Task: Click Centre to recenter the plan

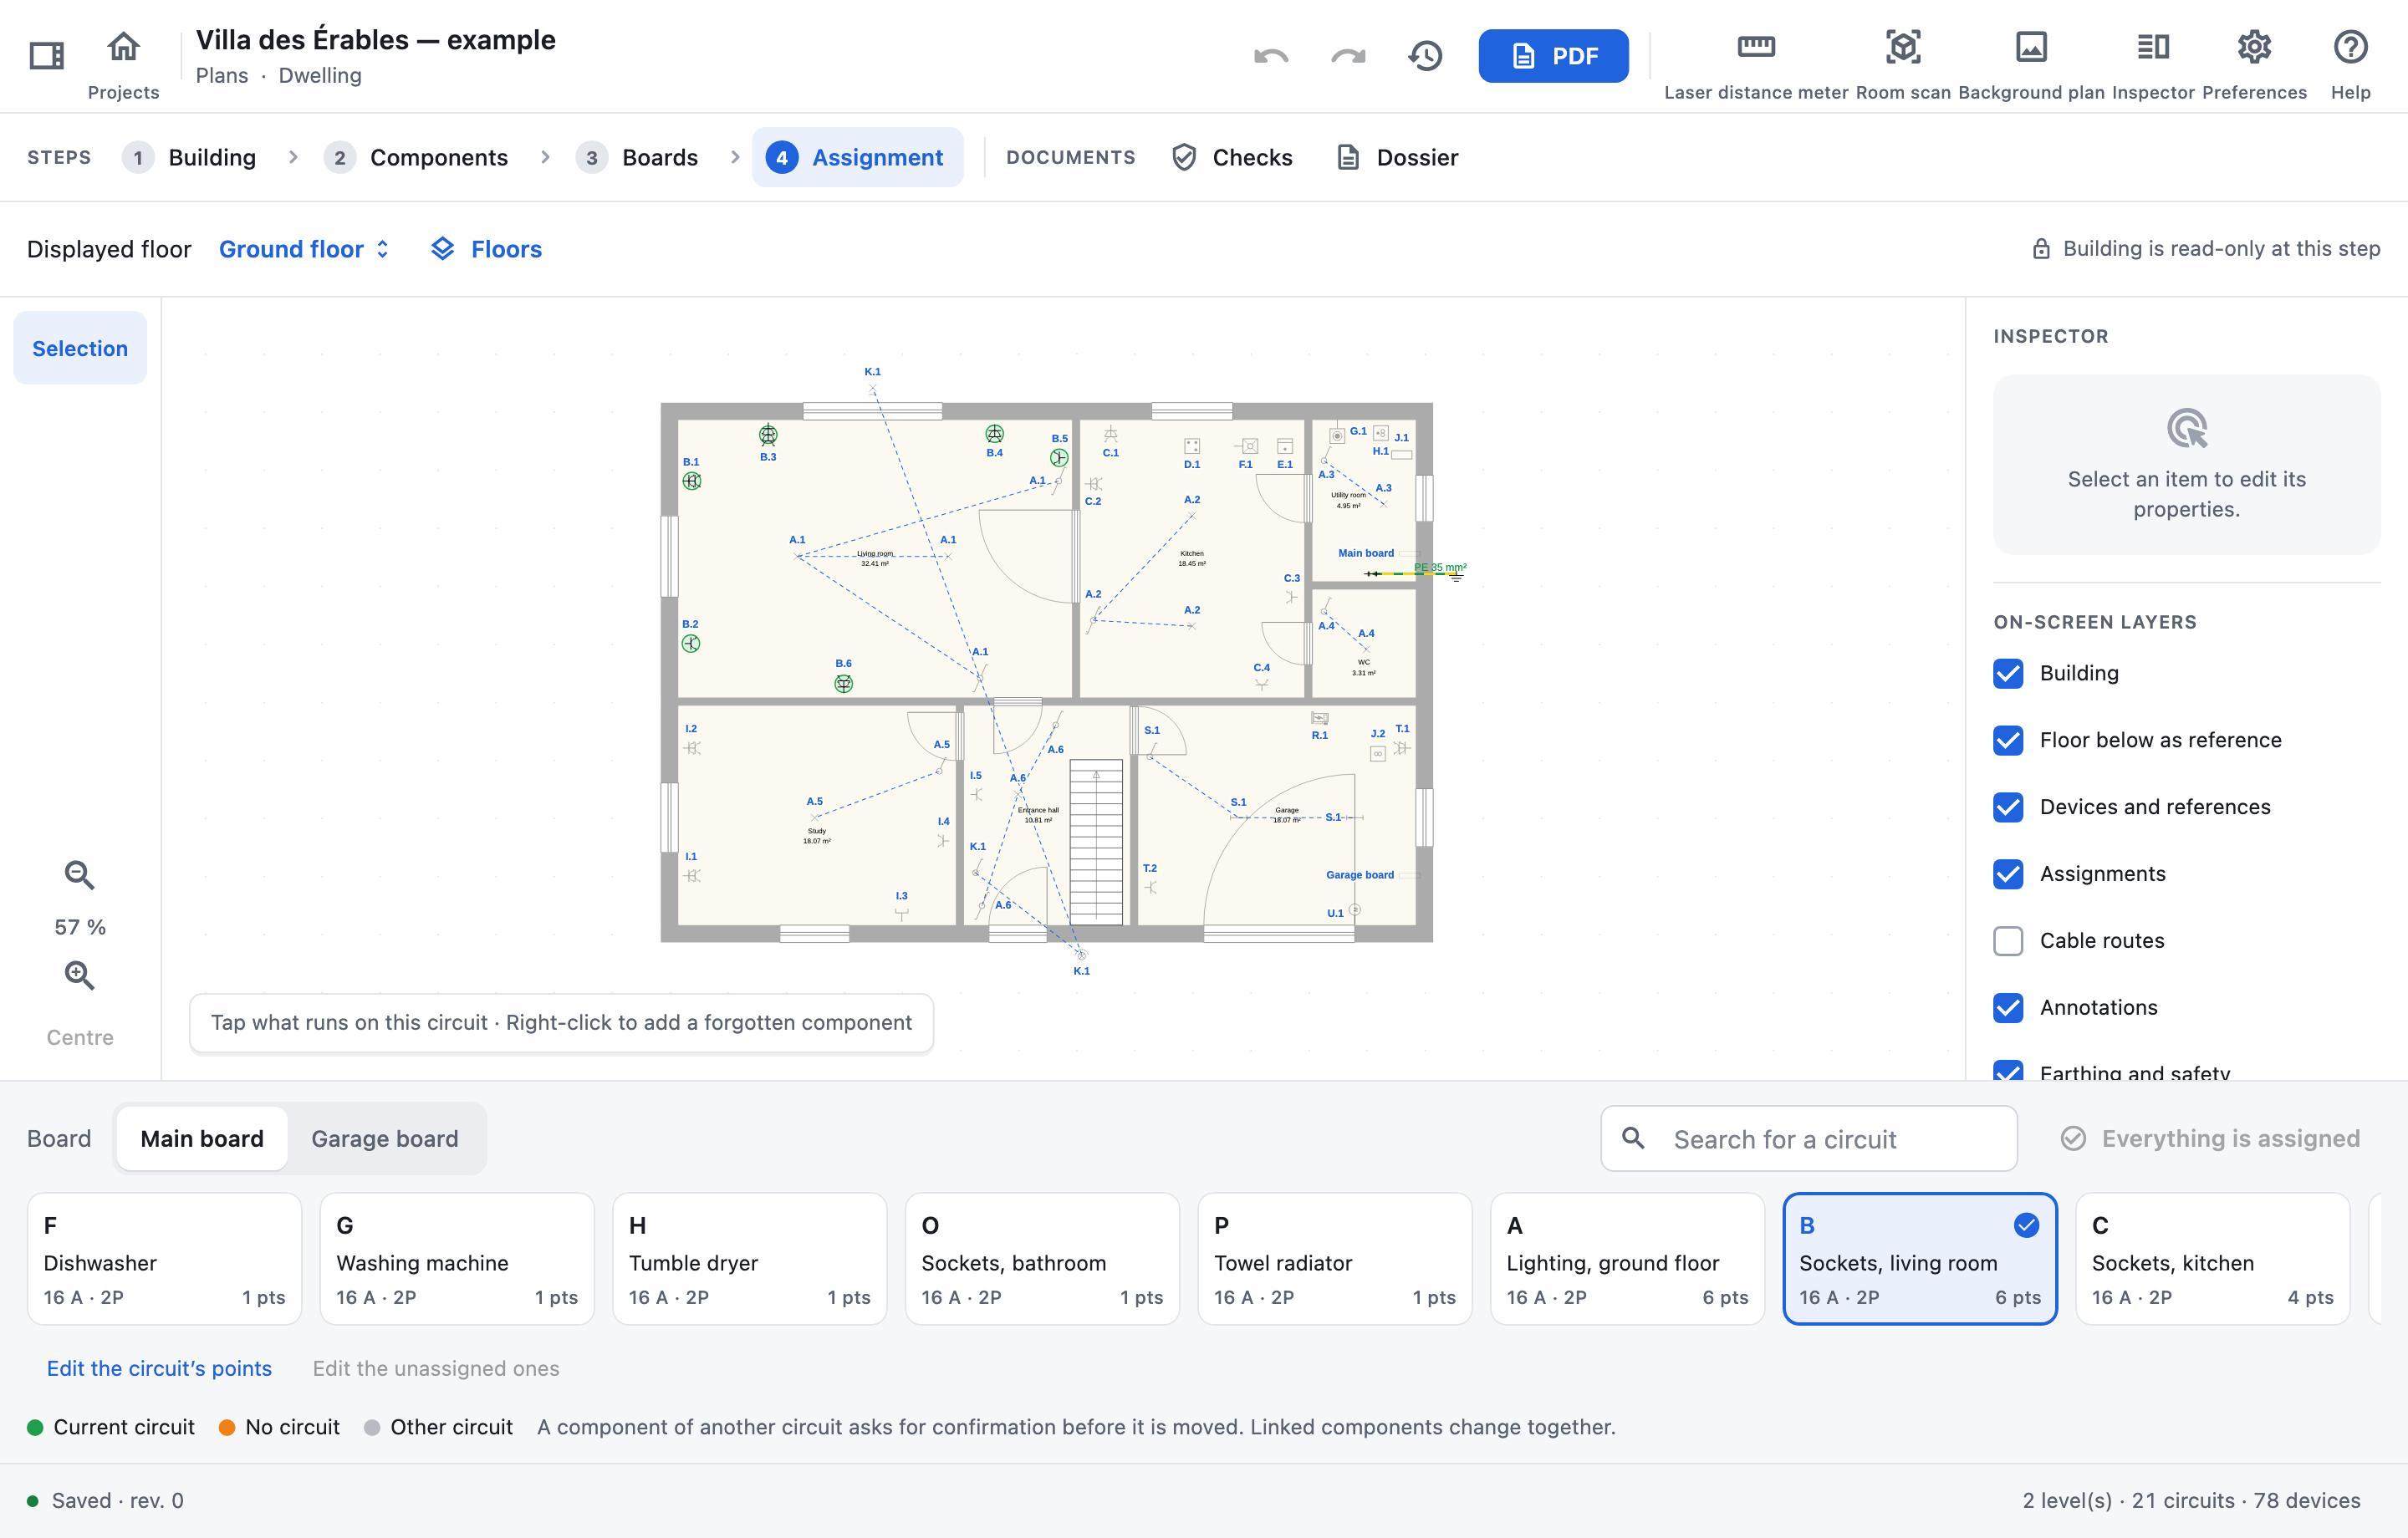Action: click(80, 1037)
